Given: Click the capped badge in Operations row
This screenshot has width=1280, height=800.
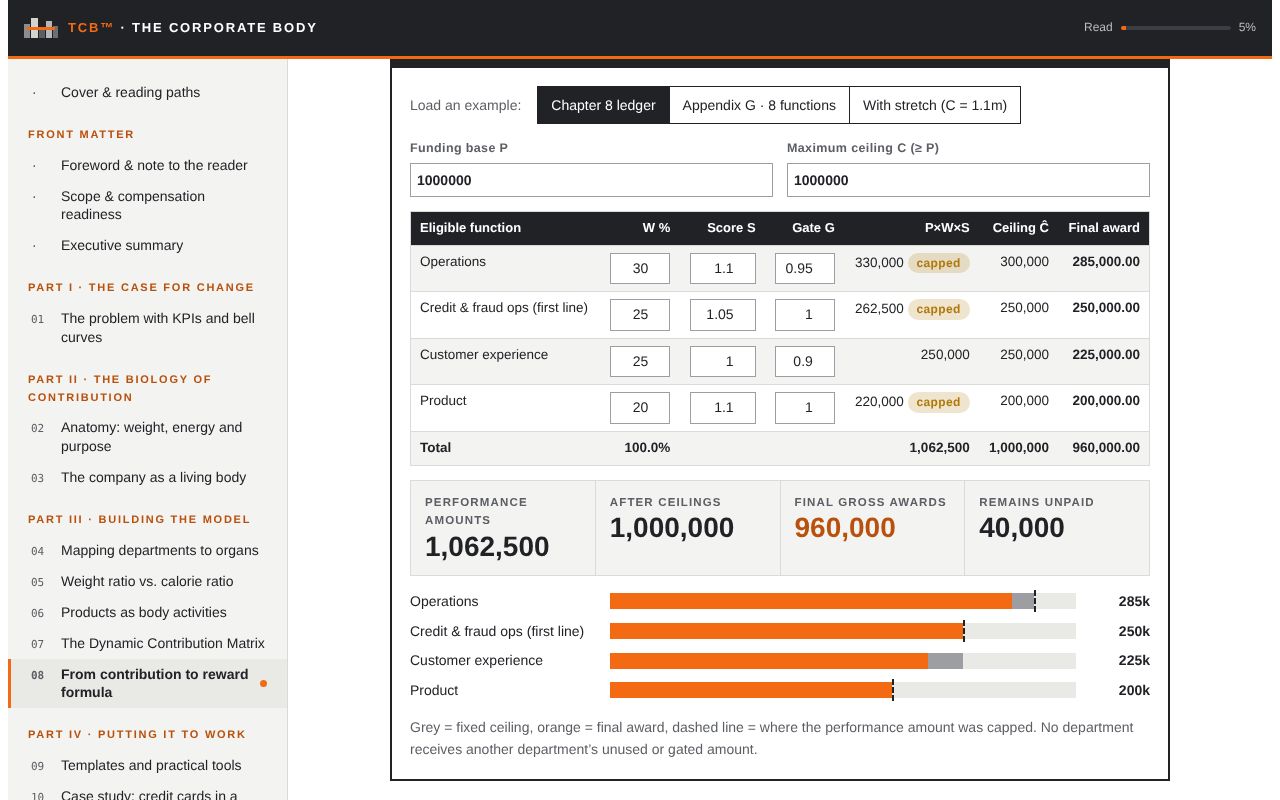Looking at the screenshot, I should [938, 263].
